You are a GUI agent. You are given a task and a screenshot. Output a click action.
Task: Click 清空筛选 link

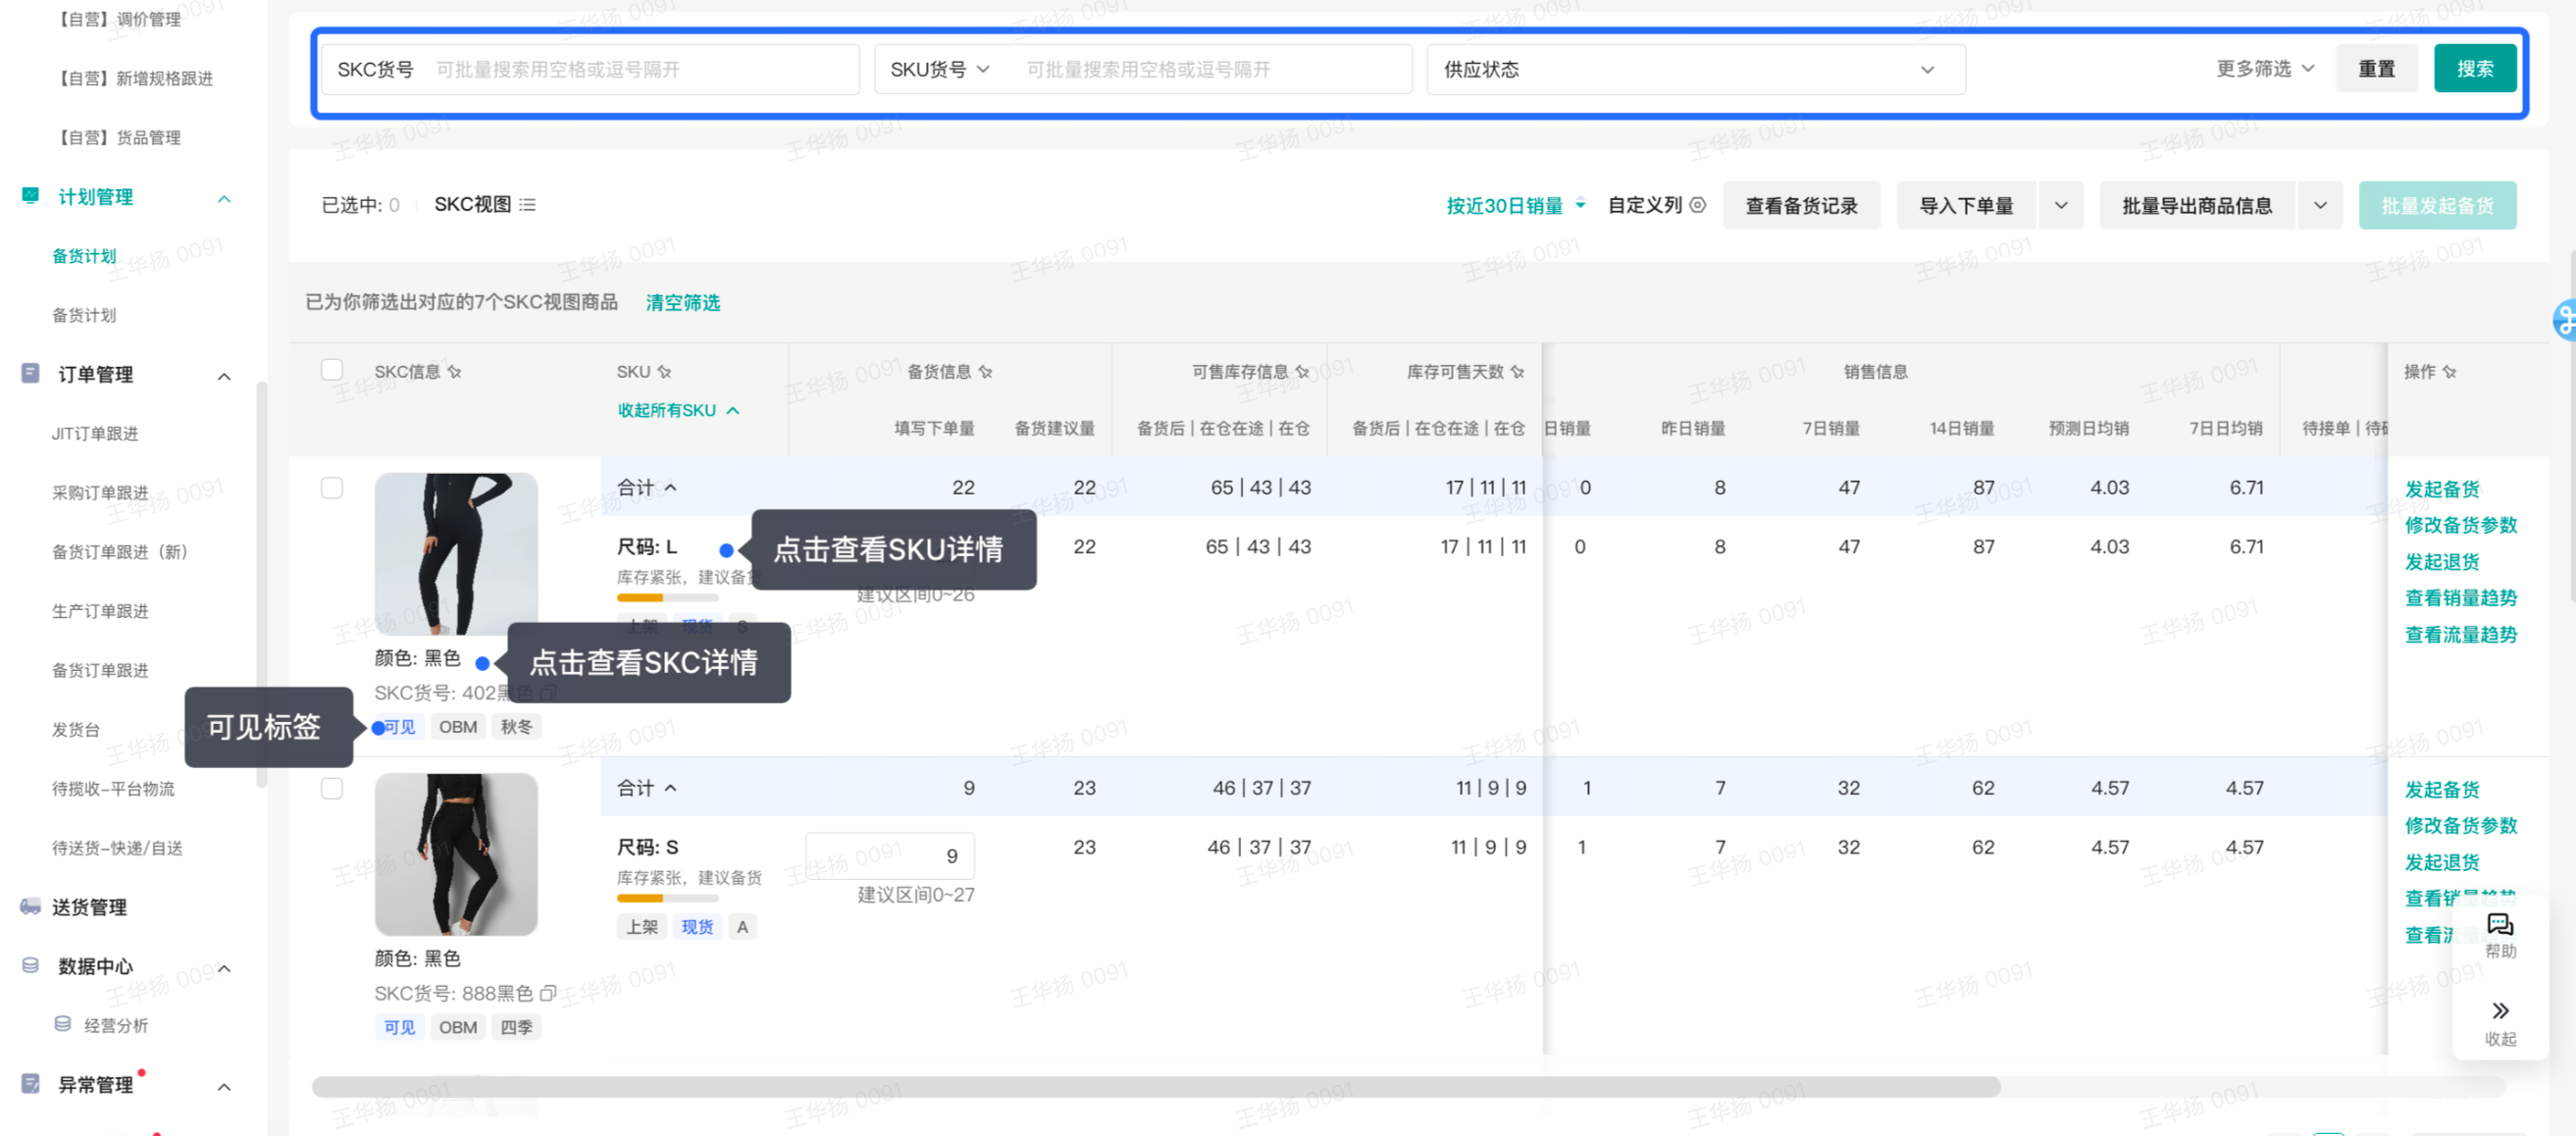[x=682, y=302]
